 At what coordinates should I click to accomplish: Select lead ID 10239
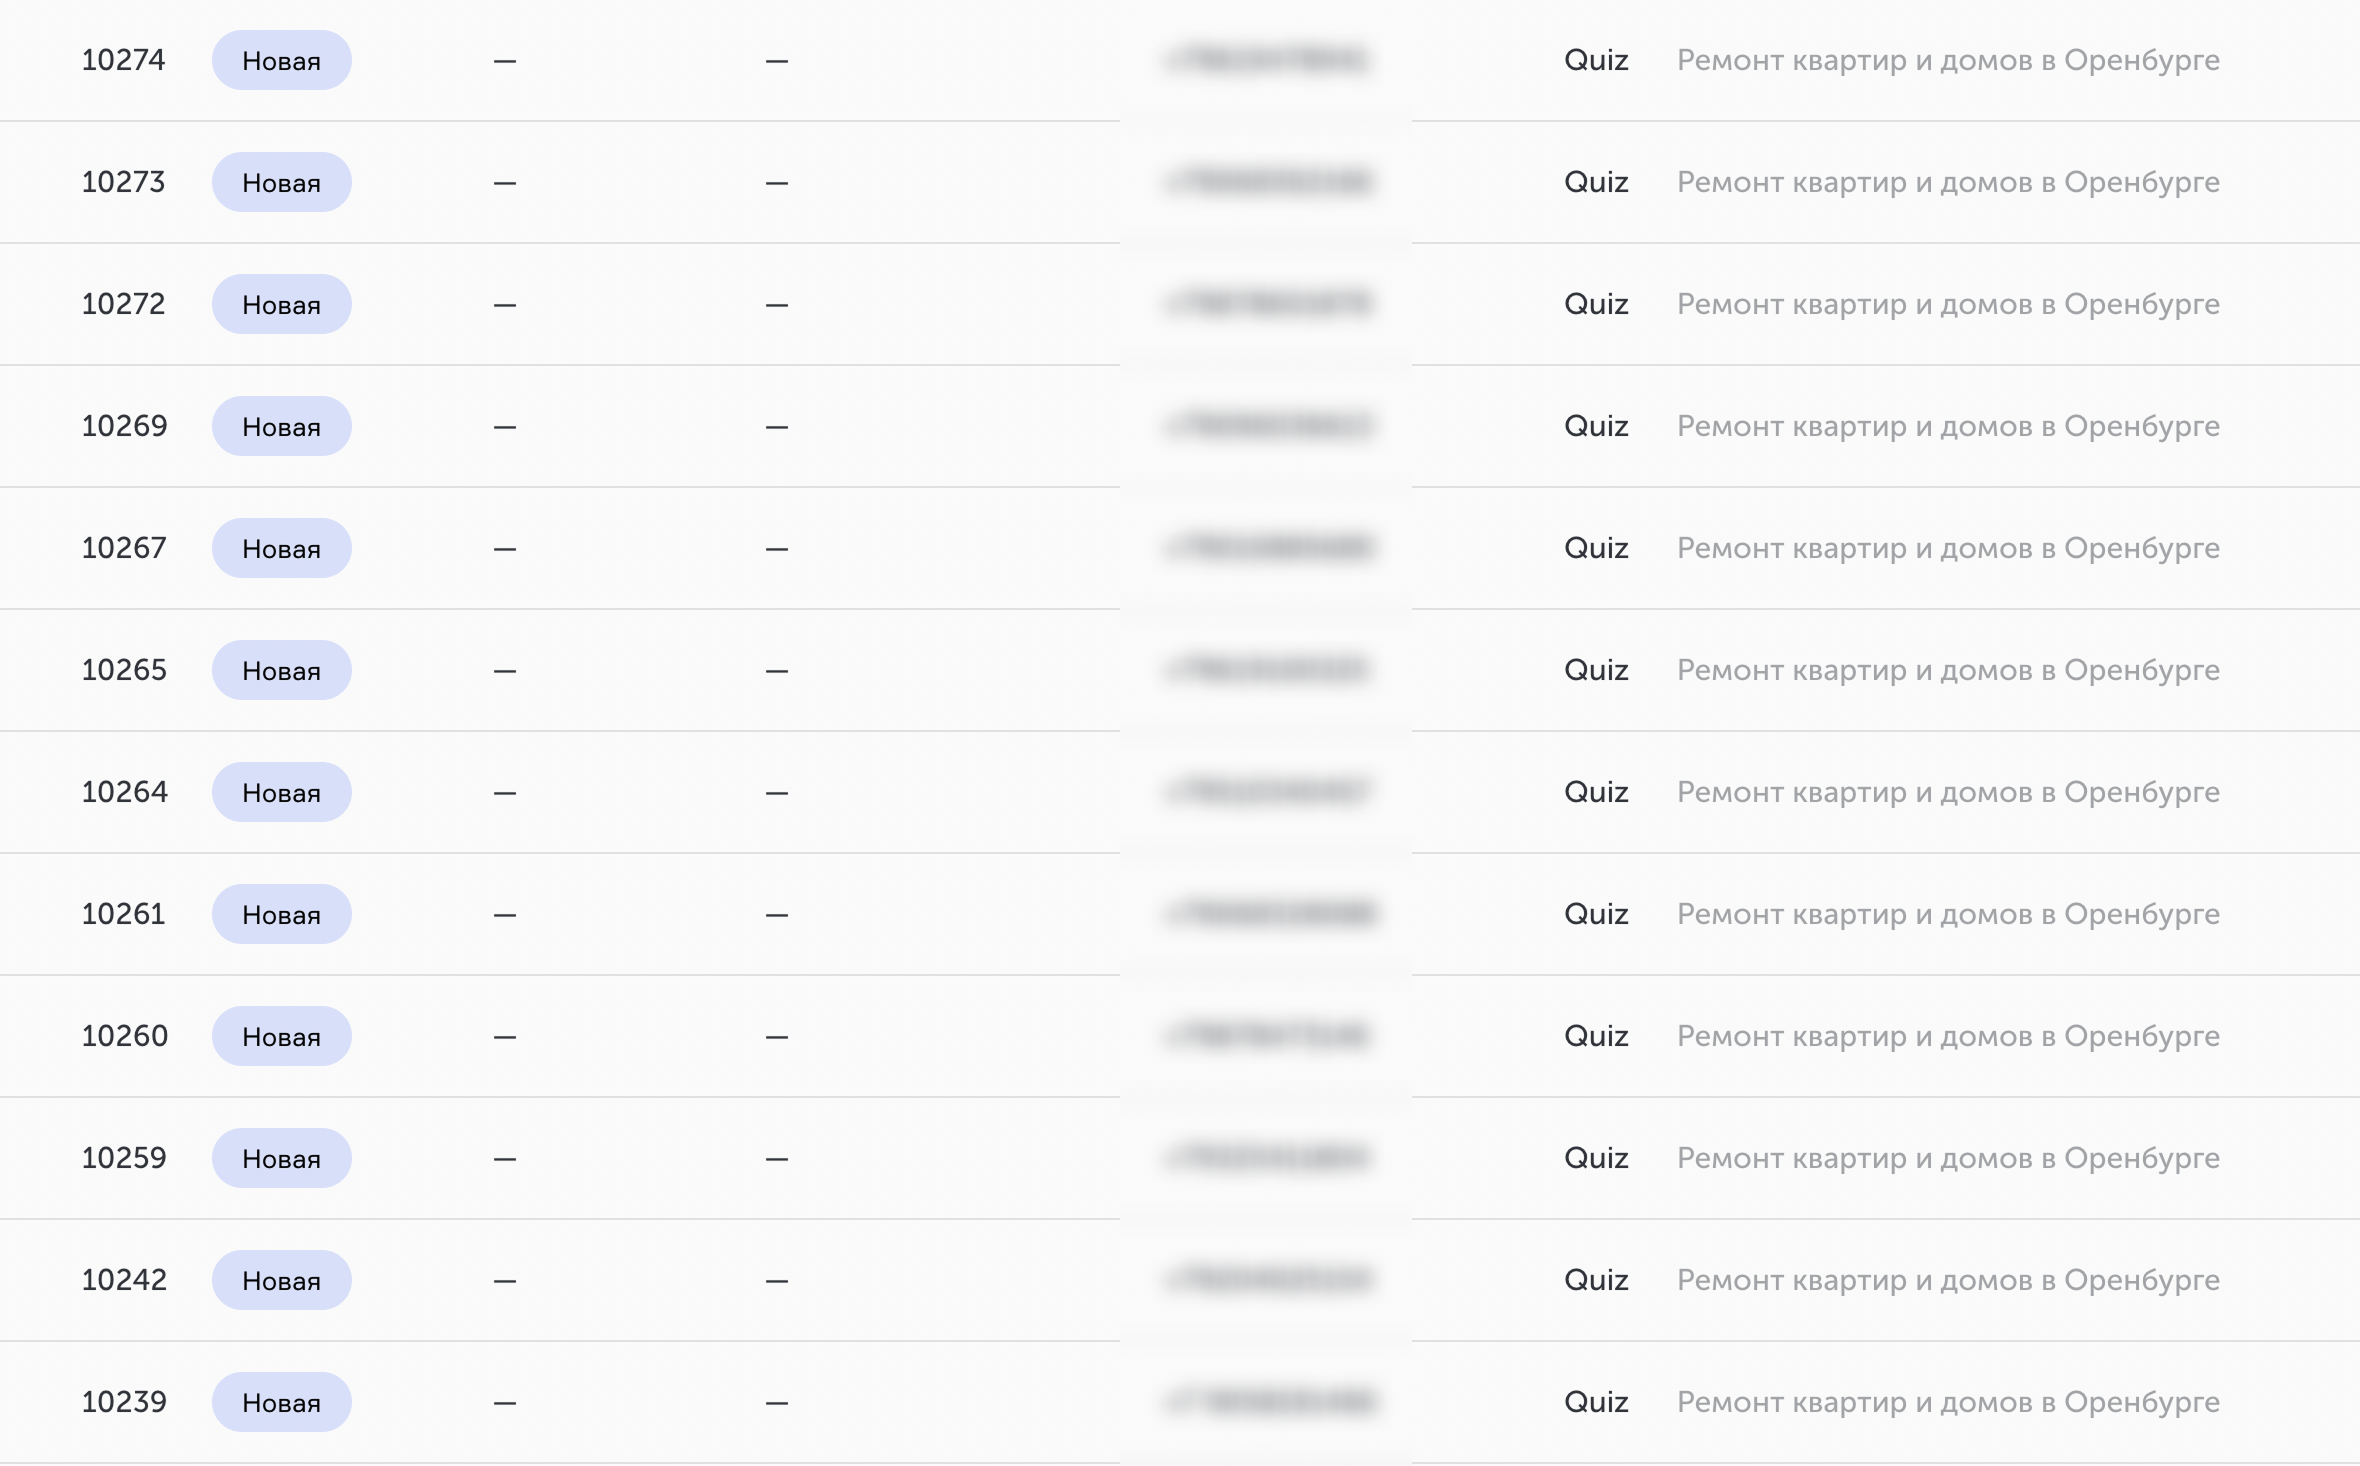(x=124, y=1402)
